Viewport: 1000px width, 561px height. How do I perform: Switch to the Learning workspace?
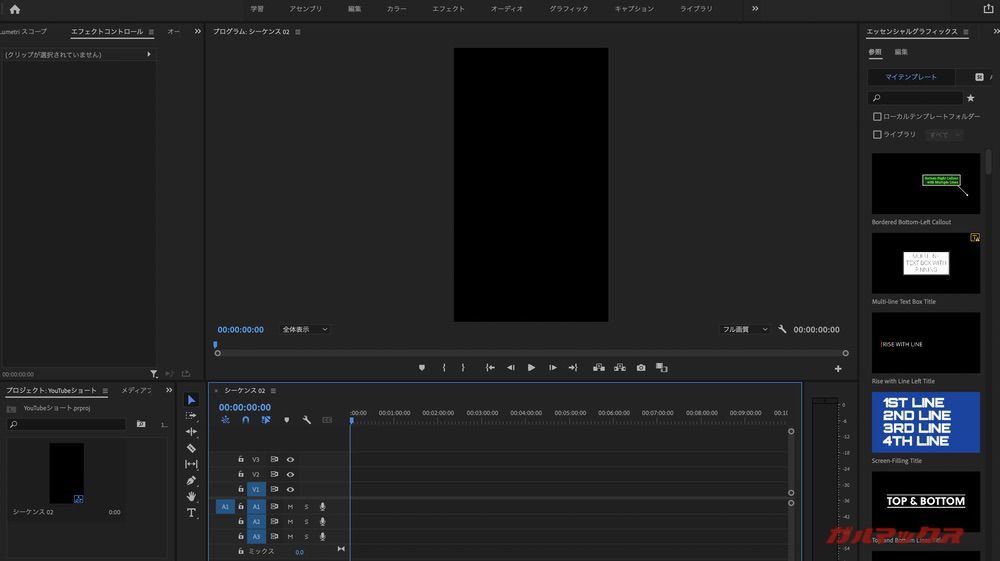[x=257, y=9]
